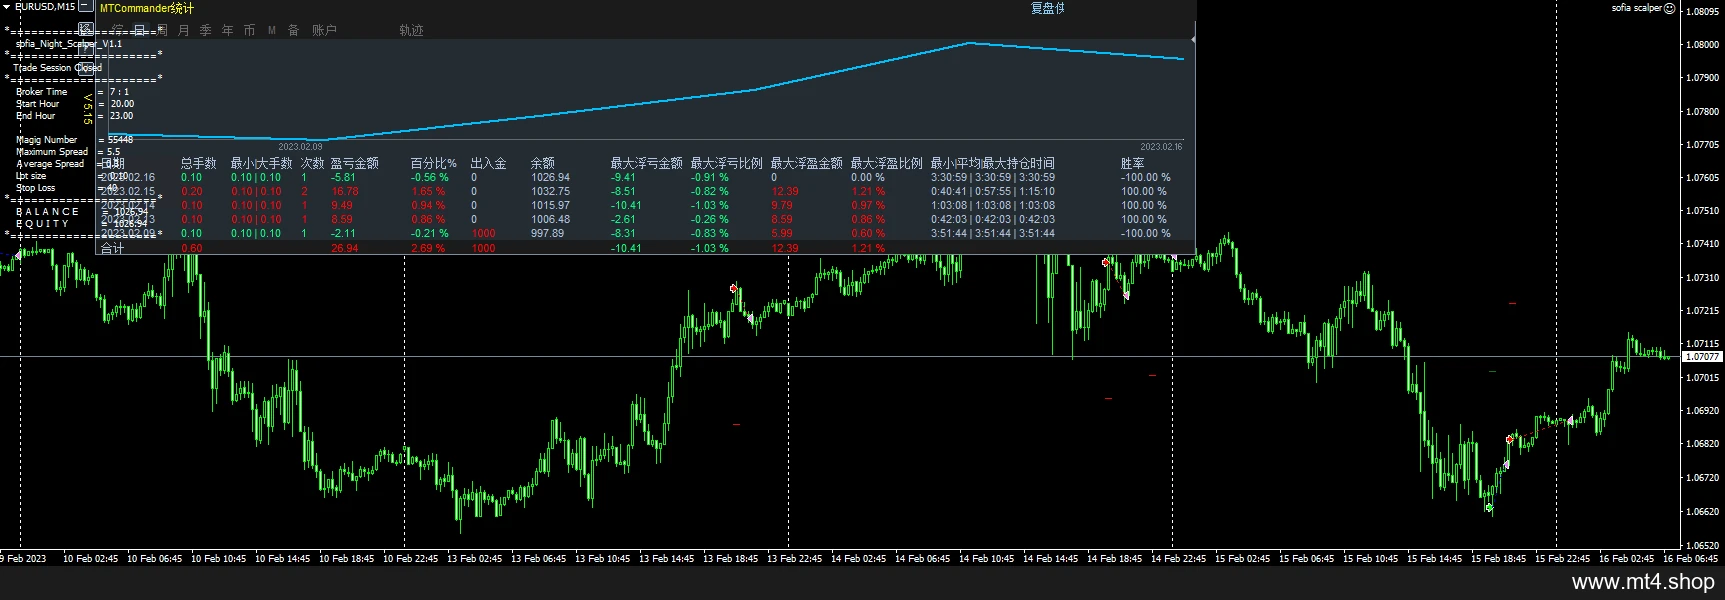This screenshot has width=1725, height=600.
Task: Click the 出入金 column header
Action: 489,163
